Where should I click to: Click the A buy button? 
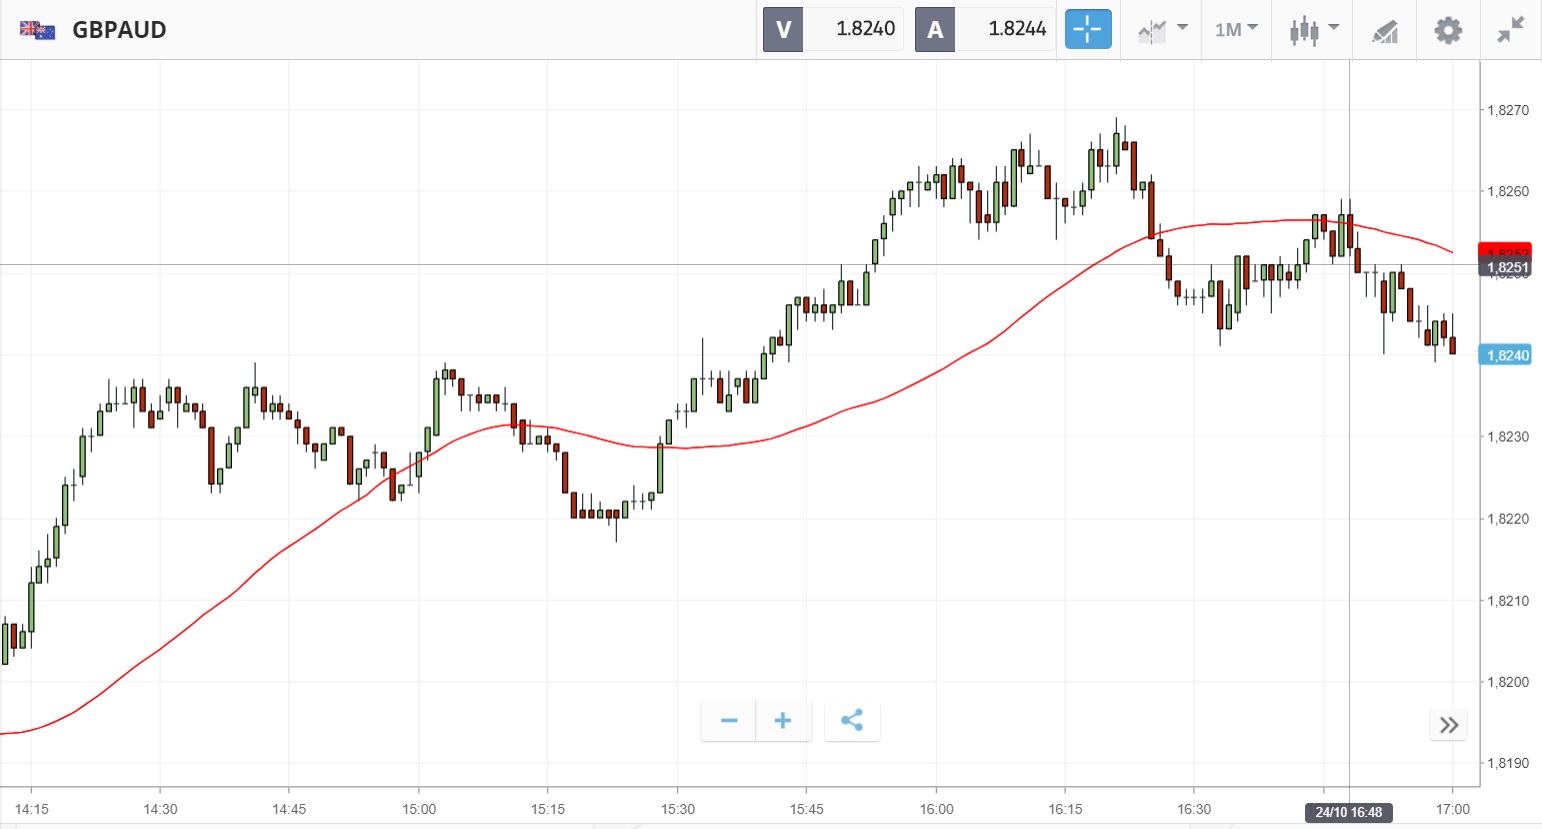click(x=935, y=29)
